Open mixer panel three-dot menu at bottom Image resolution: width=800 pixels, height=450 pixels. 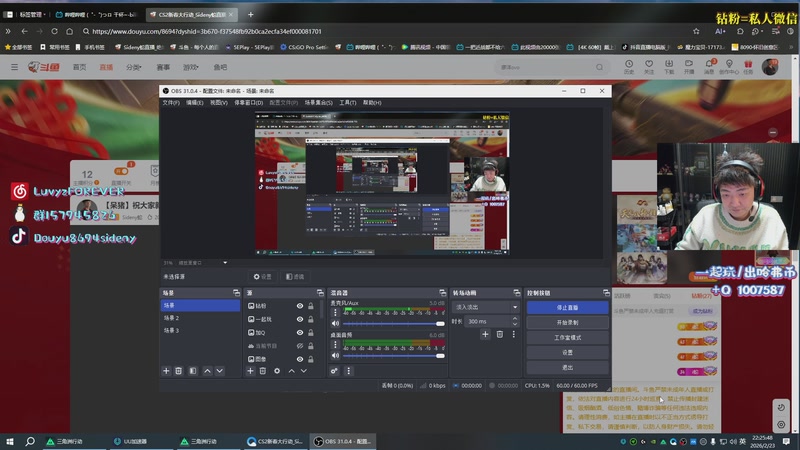pyautogui.click(x=348, y=371)
